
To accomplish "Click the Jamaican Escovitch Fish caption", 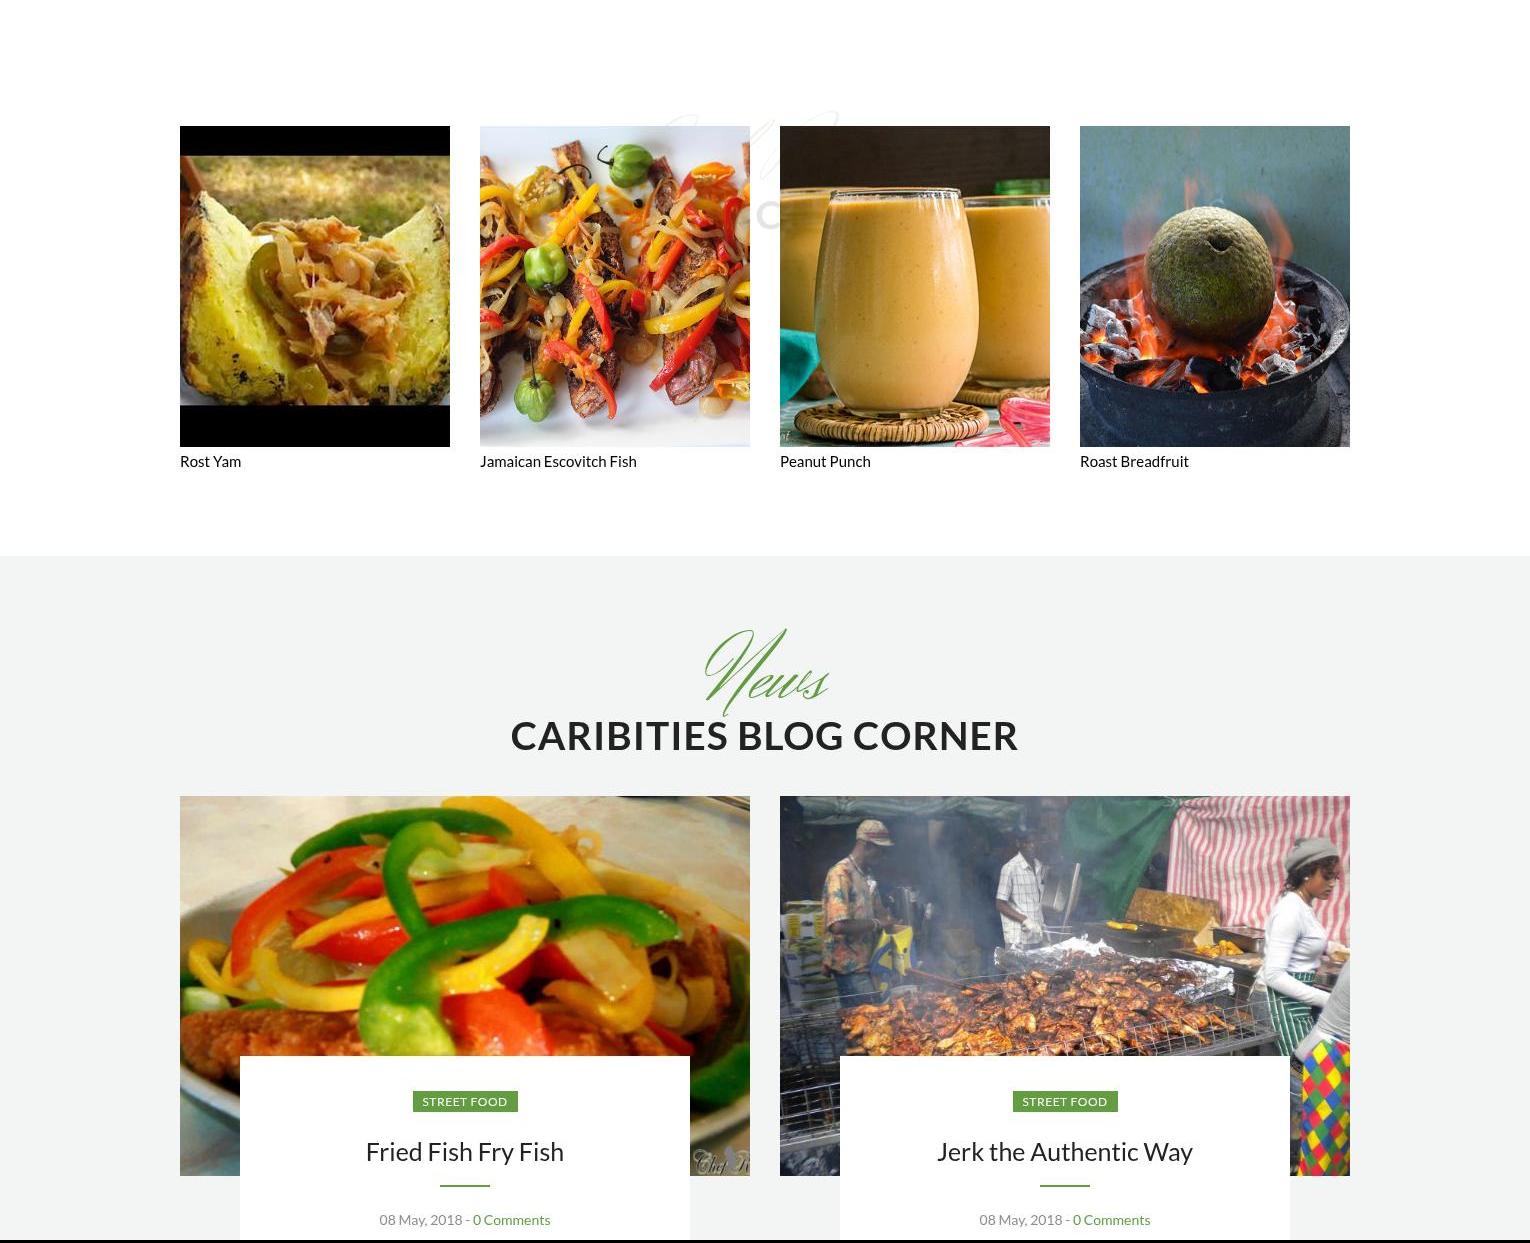I will (x=558, y=461).
